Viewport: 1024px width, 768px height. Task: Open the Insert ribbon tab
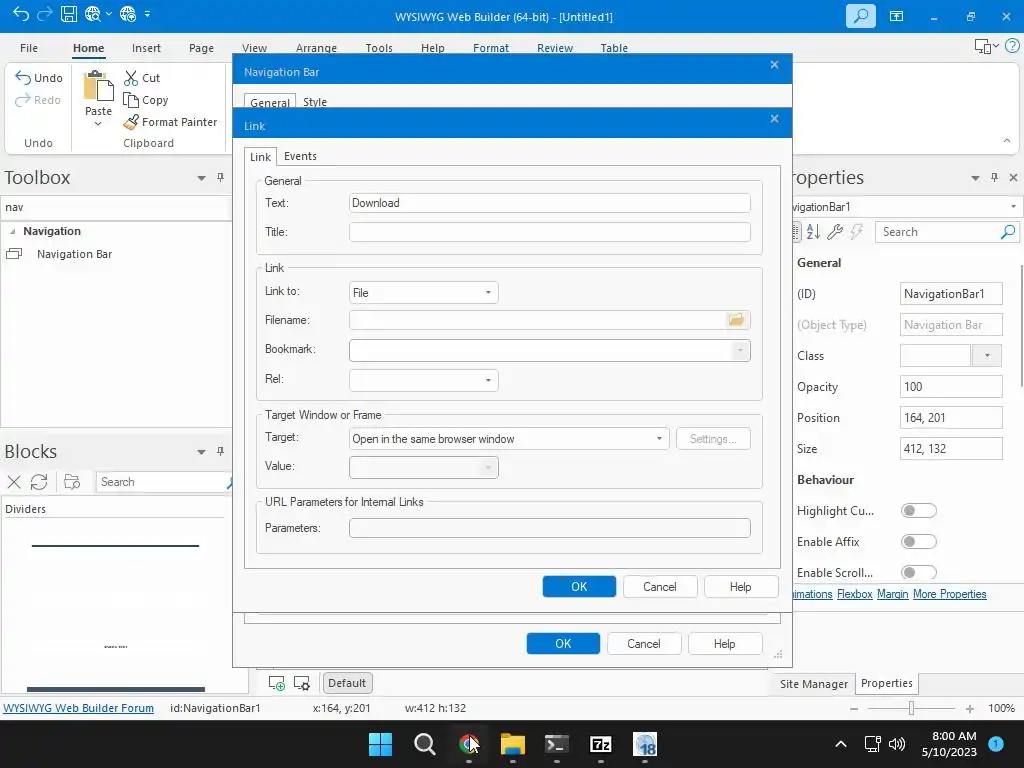(x=146, y=48)
